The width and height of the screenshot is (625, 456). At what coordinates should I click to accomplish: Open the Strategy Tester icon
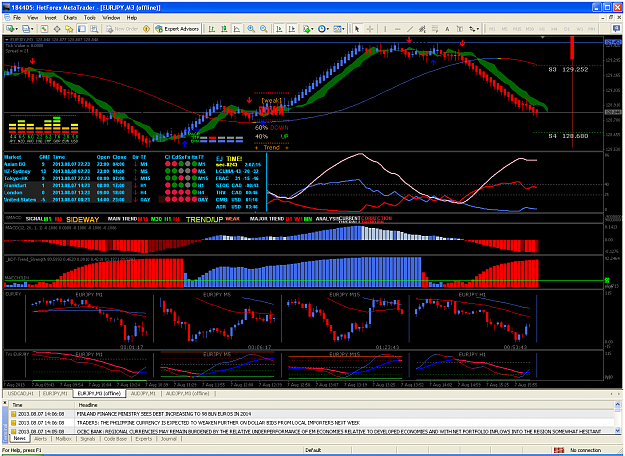(x=94, y=29)
